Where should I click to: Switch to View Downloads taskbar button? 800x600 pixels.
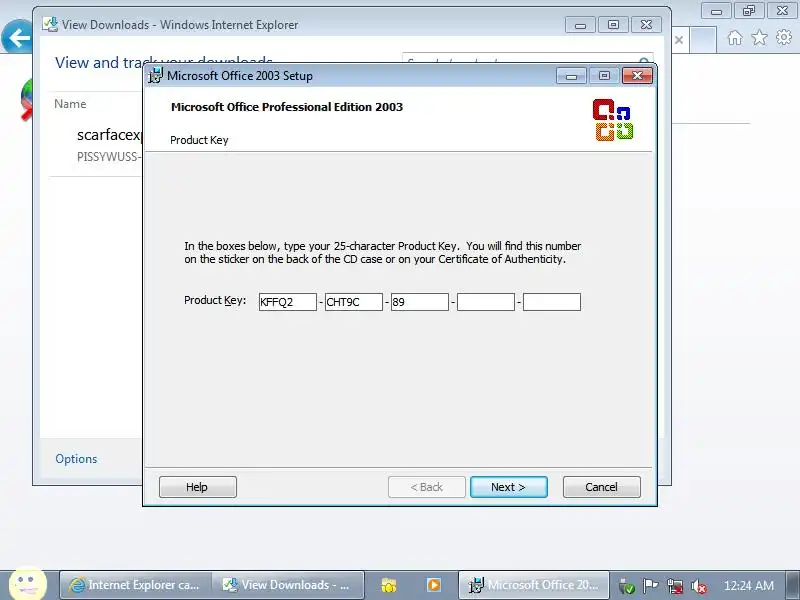pos(288,585)
